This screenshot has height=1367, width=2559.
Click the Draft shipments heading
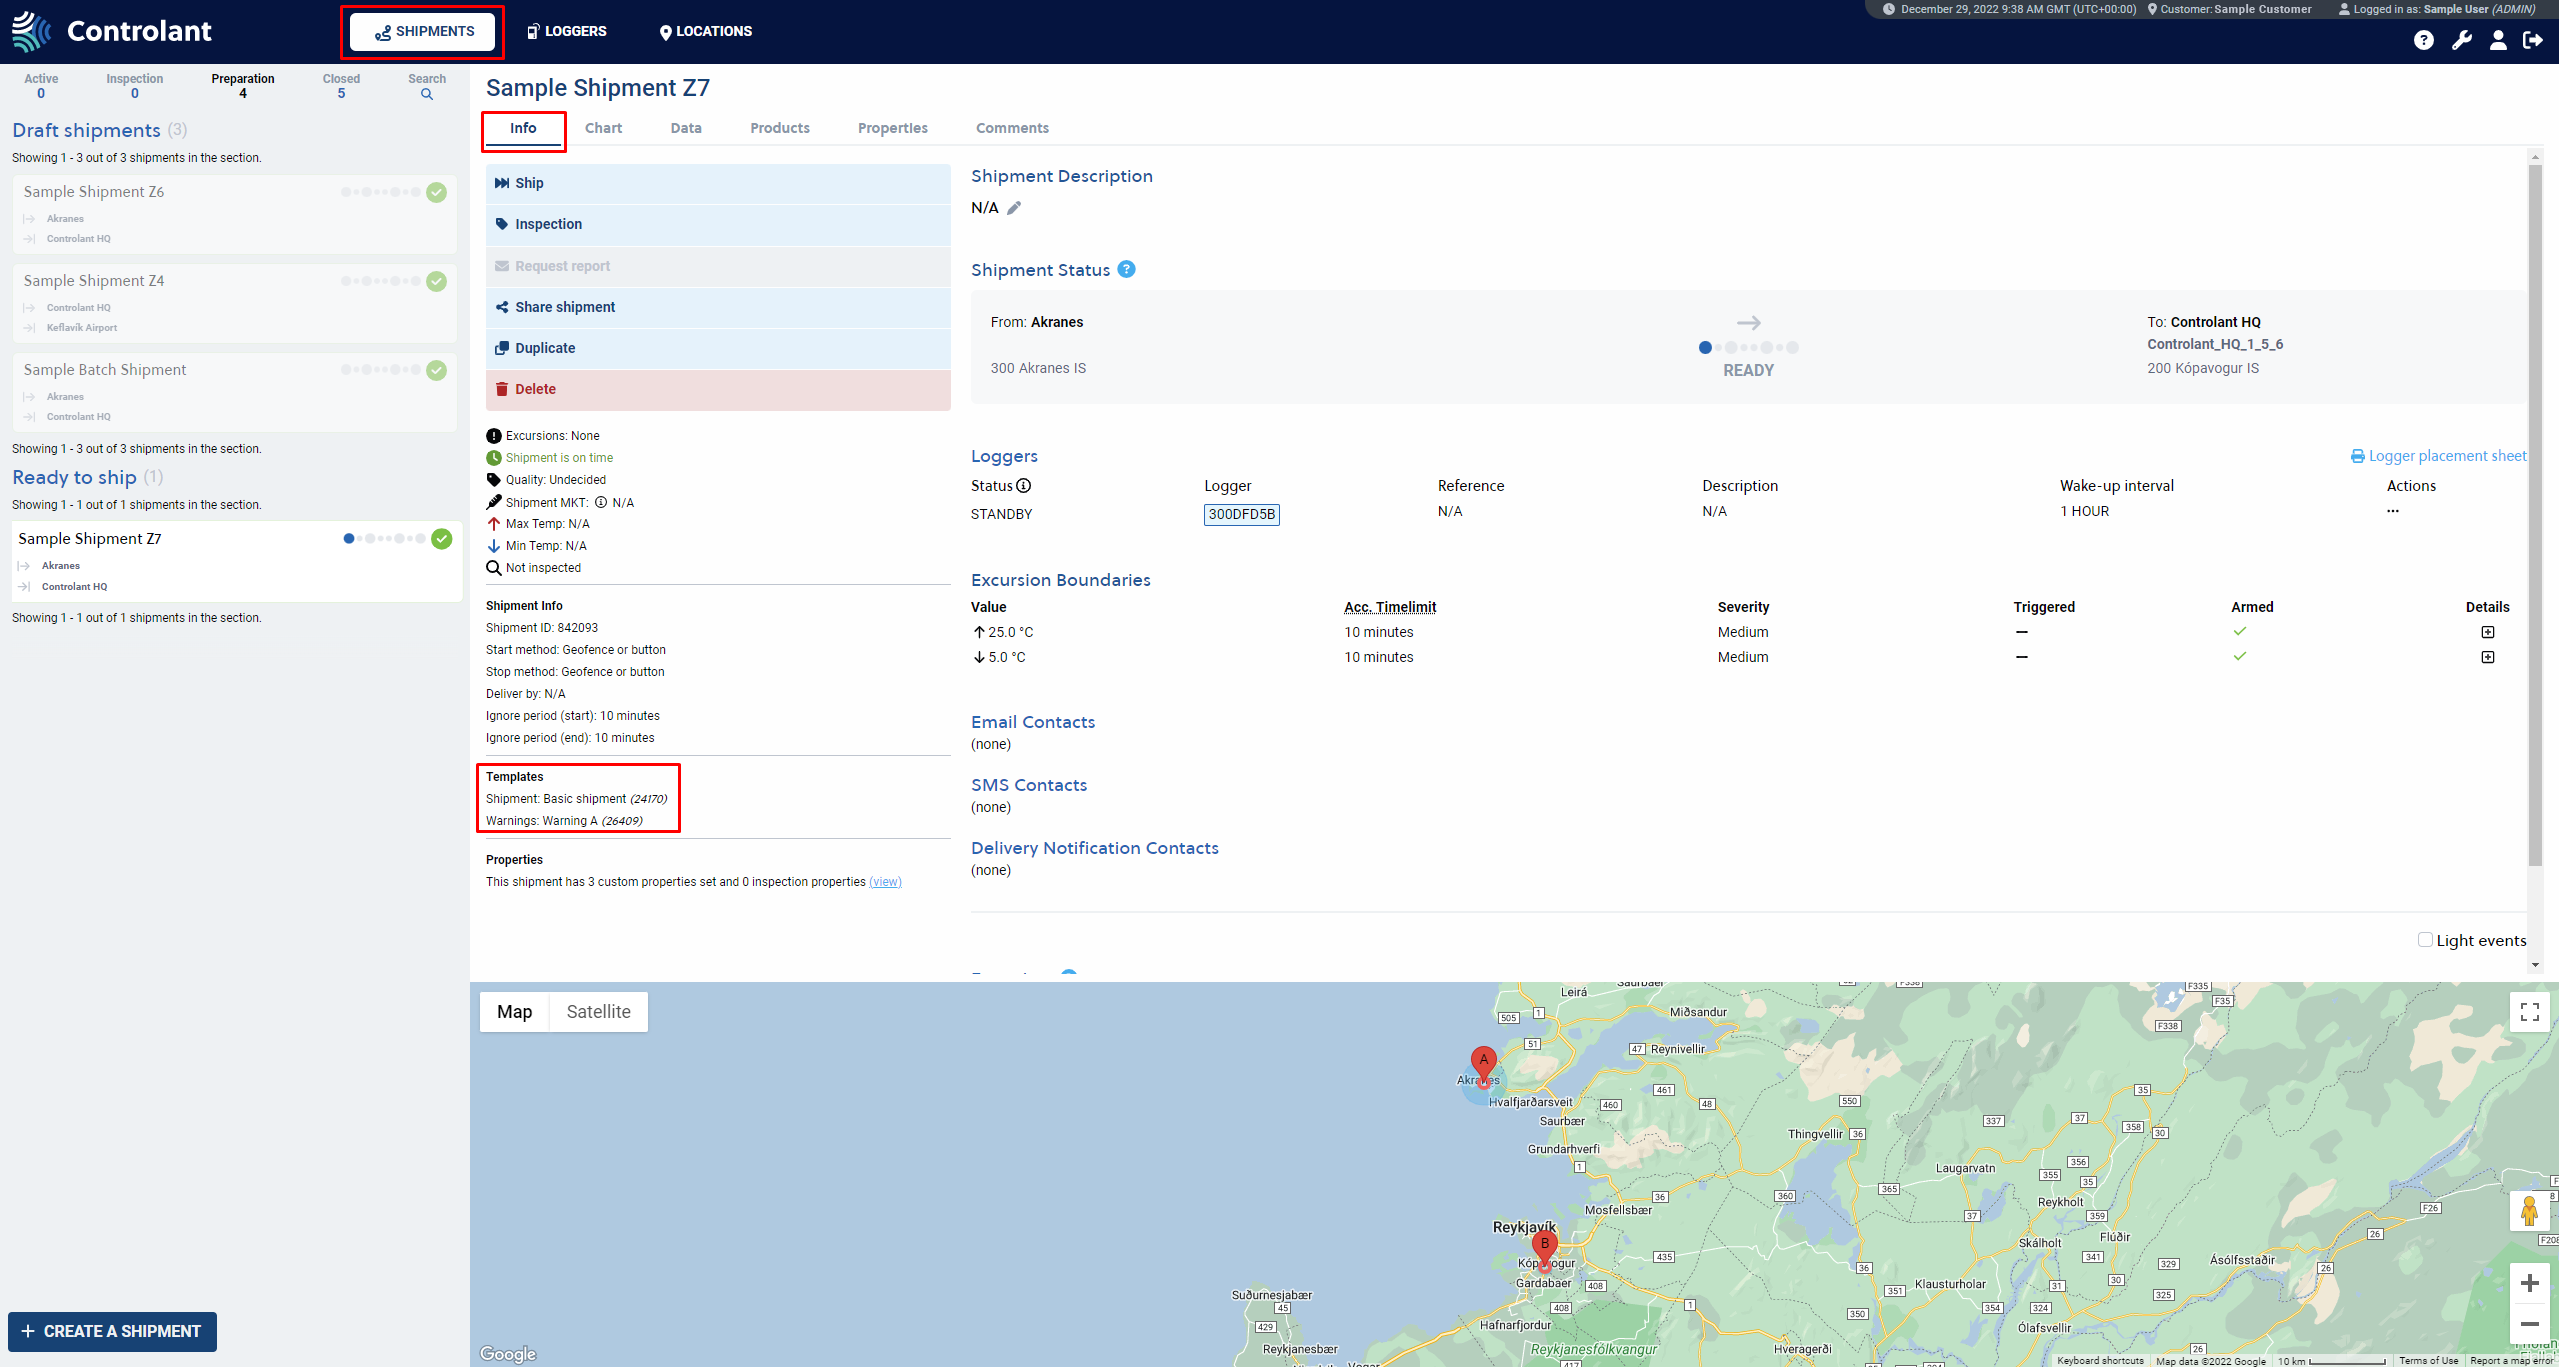point(86,130)
